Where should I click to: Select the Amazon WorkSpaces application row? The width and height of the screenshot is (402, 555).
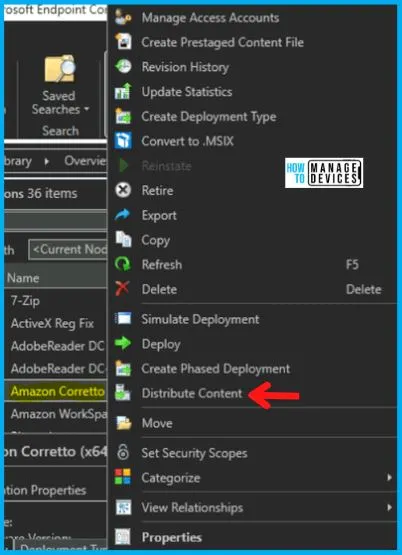57,414
